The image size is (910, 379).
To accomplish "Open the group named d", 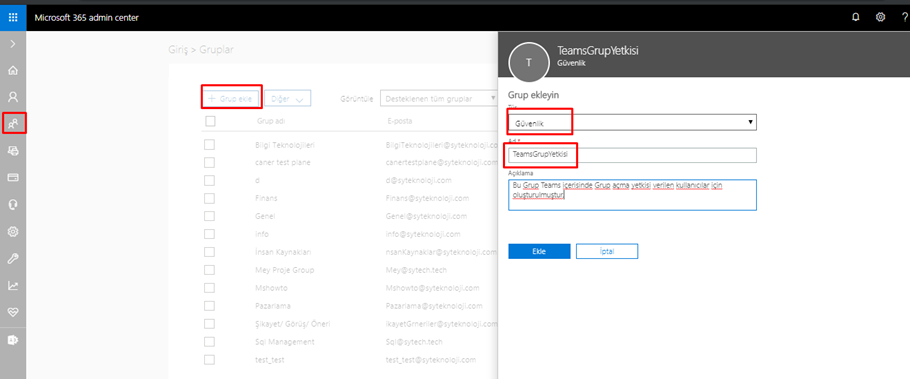I will 257,180.
